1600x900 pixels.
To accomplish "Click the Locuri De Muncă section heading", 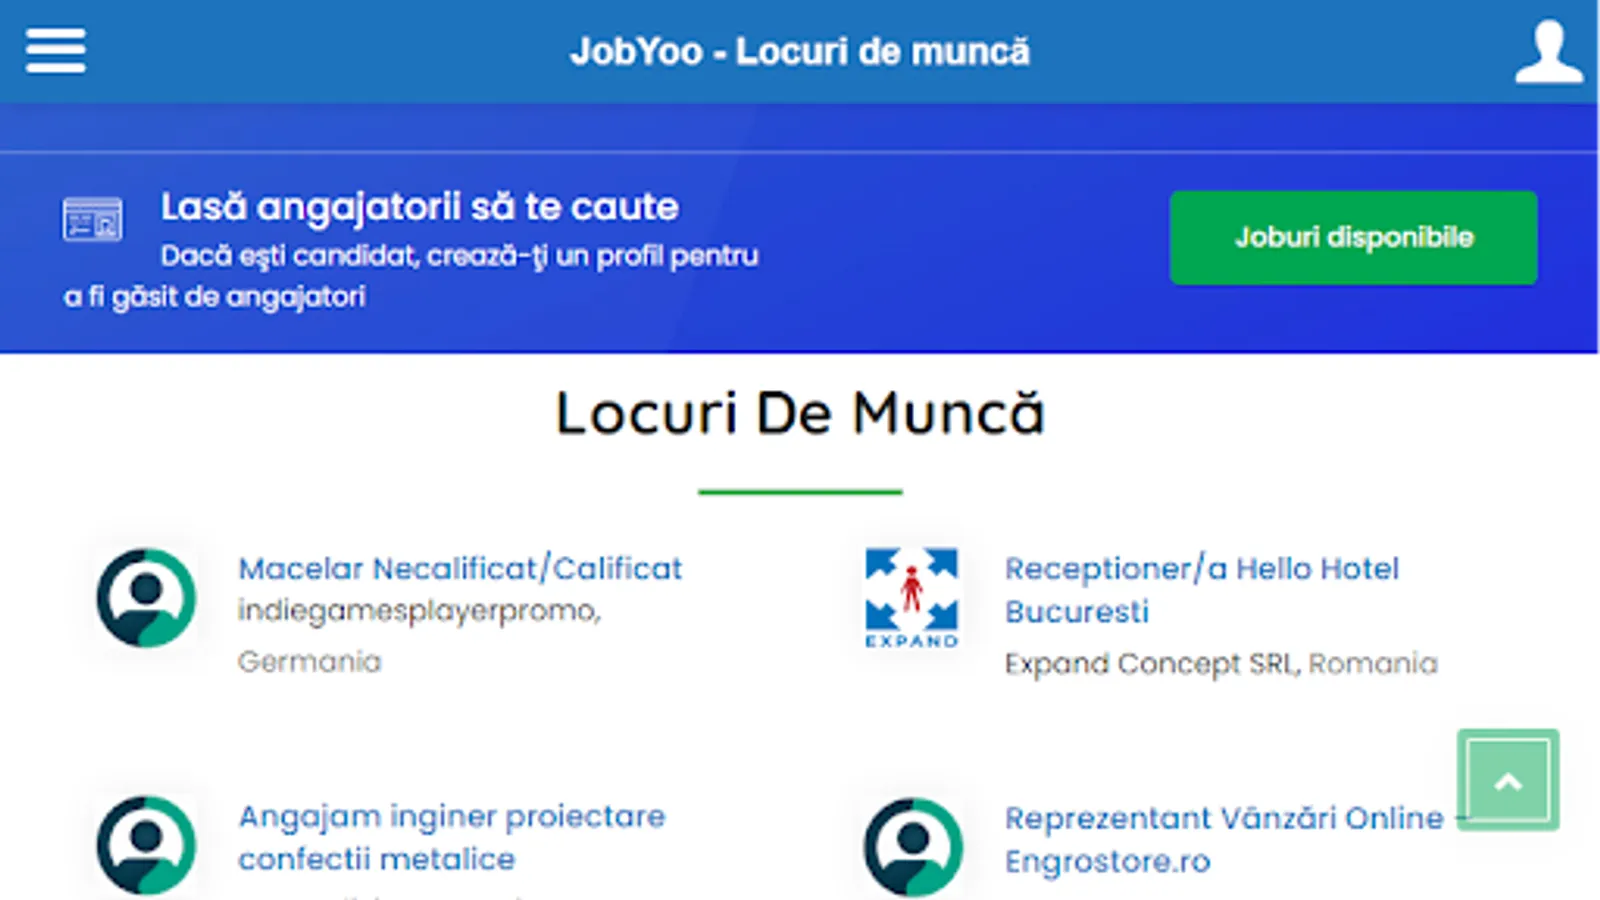I will pos(800,413).
